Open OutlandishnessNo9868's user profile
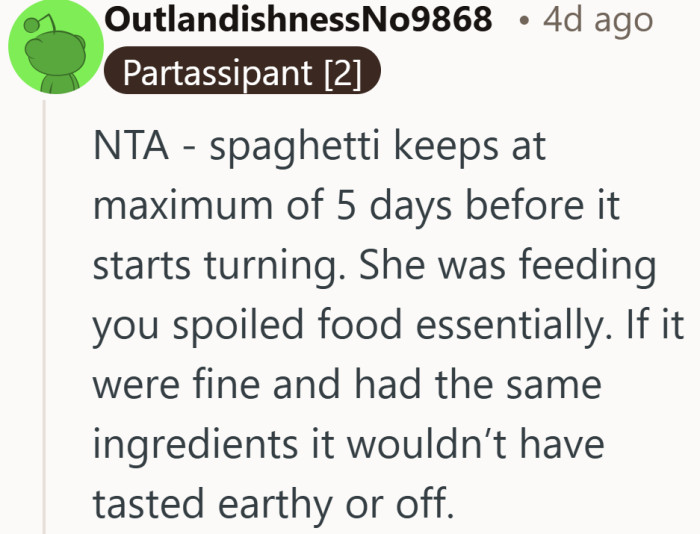This screenshot has height=534, width=700. [298, 20]
